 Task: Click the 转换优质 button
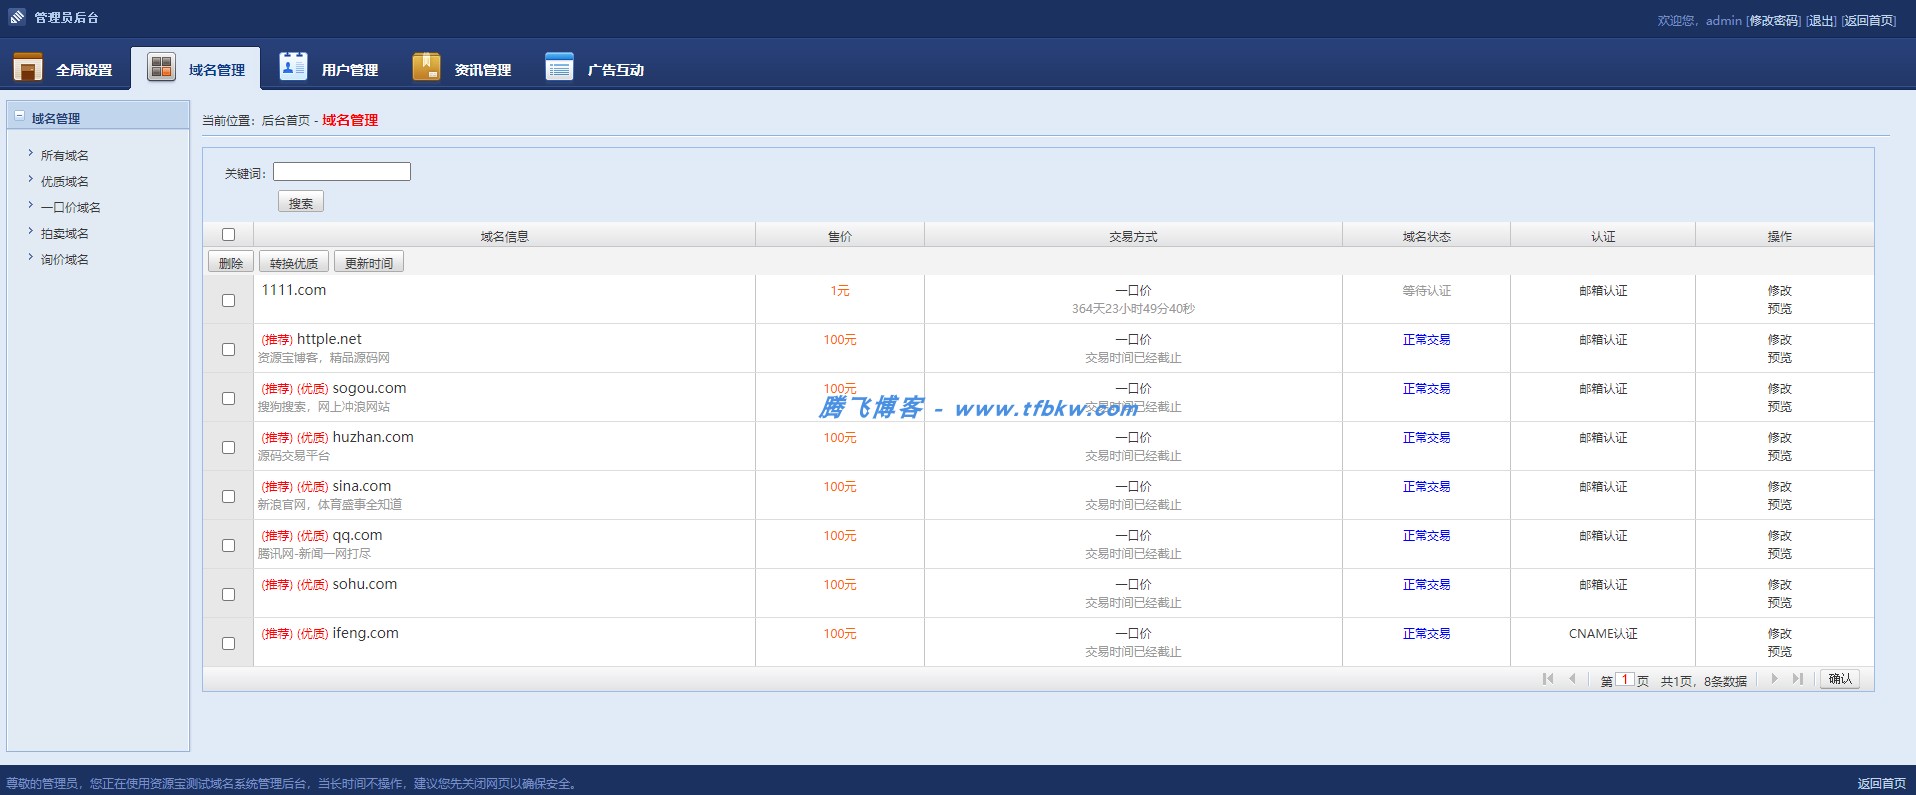(x=294, y=263)
